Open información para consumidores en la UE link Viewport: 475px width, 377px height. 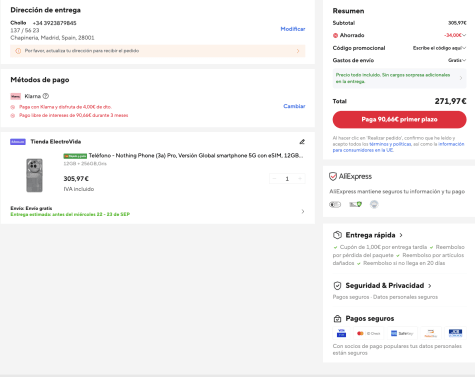tap(398, 147)
